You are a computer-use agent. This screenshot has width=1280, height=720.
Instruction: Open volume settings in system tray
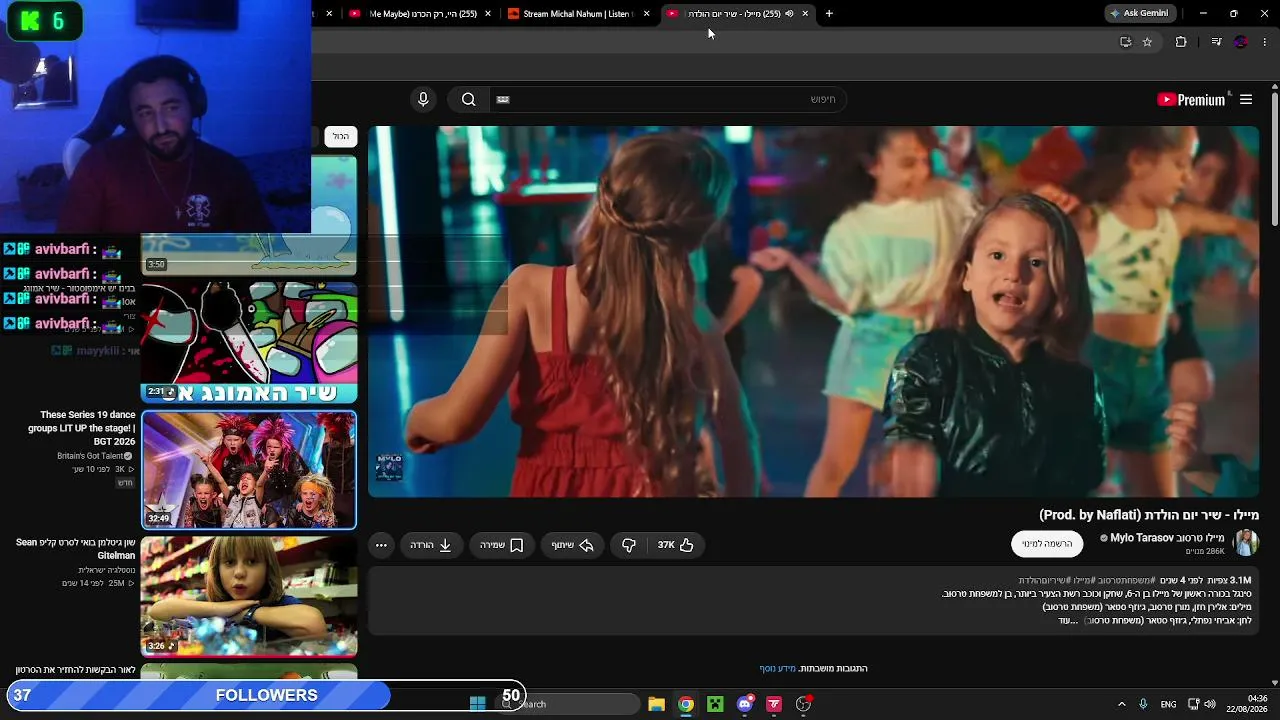(x=1210, y=704)
